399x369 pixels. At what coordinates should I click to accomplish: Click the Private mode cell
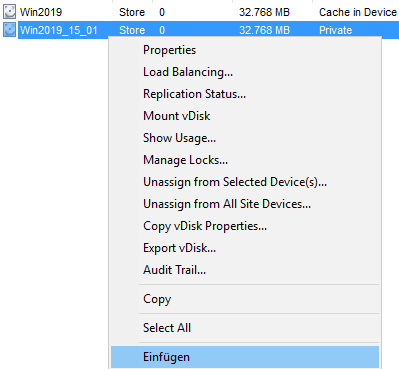pos(335,30)
